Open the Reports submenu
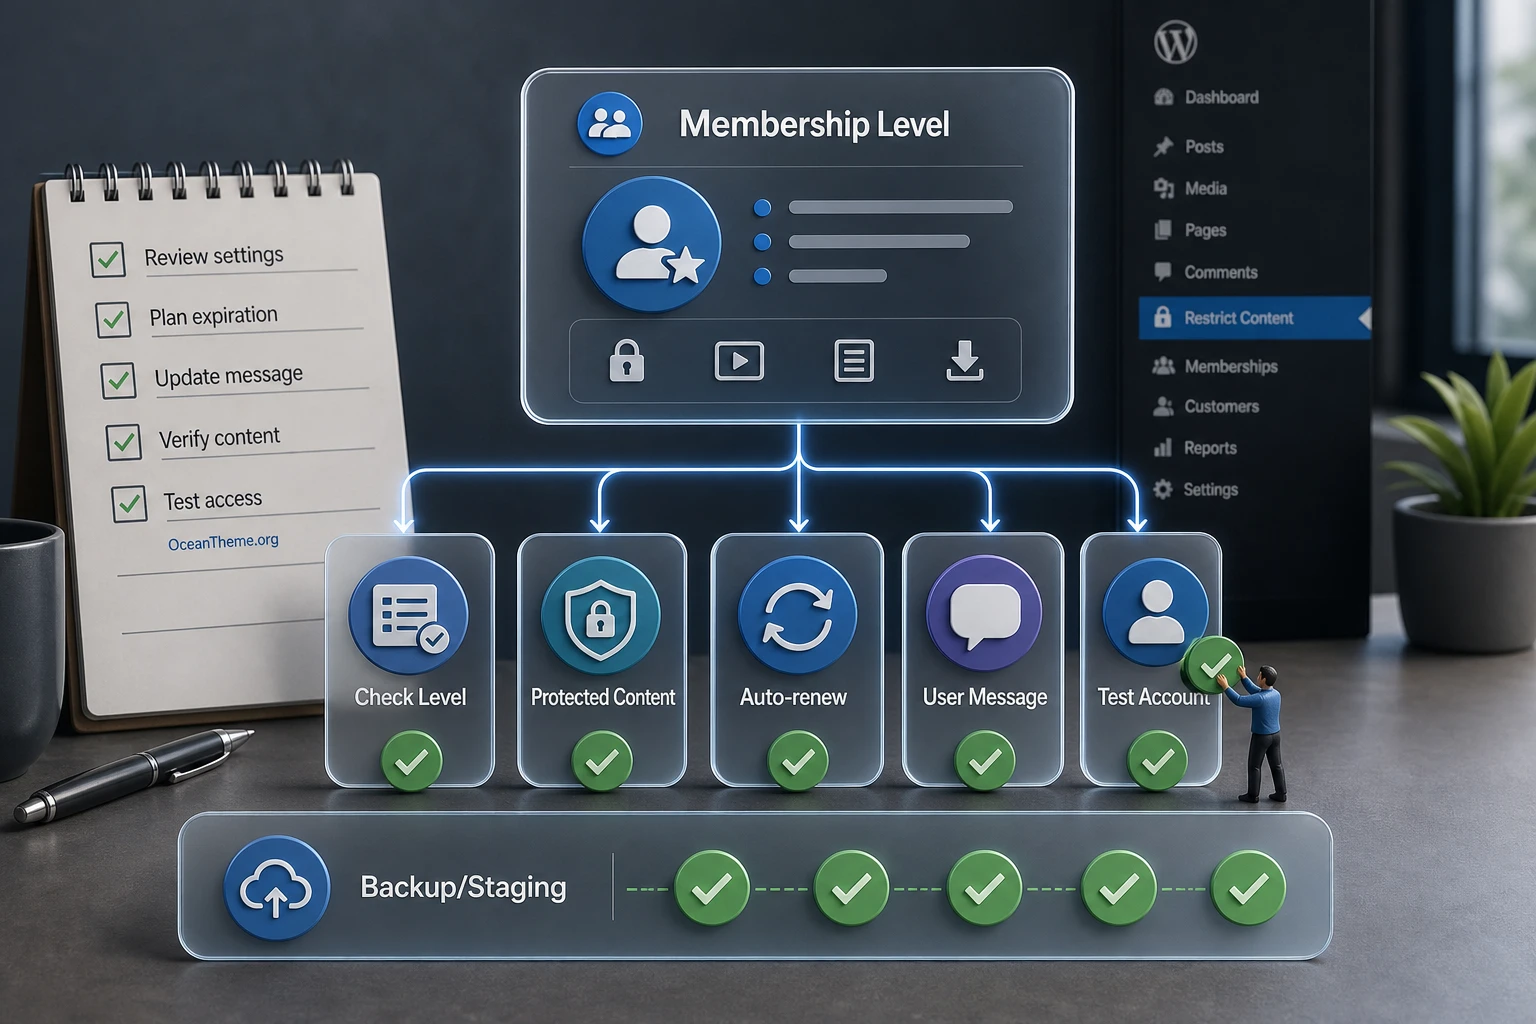Image resolution: width=1536 pixels, height=1024 pixels. (1195, 448)
